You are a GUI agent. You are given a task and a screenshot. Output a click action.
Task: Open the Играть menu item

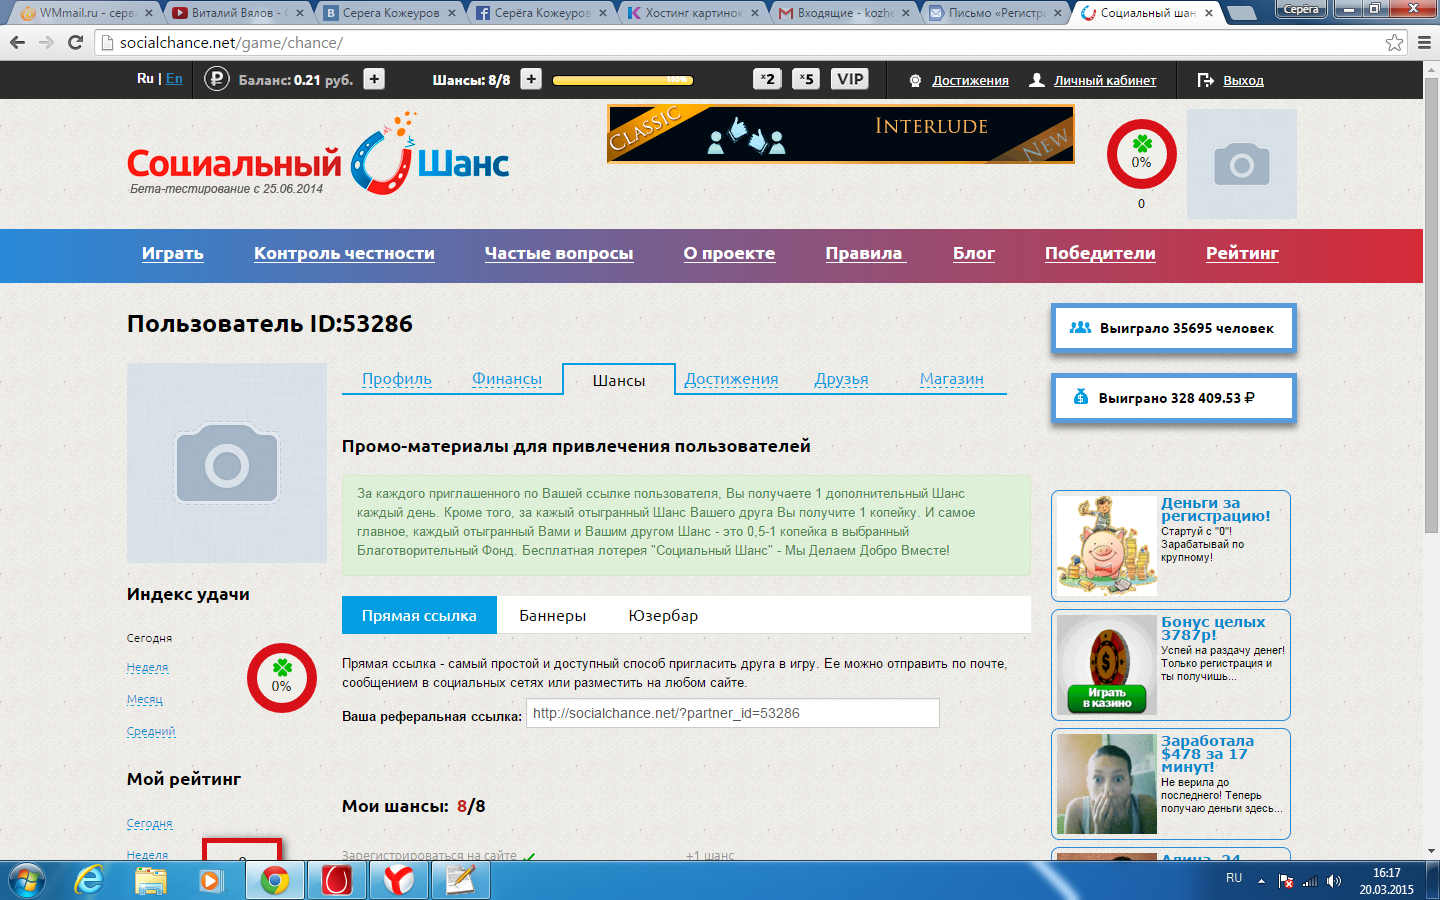(x=172, y=254)
